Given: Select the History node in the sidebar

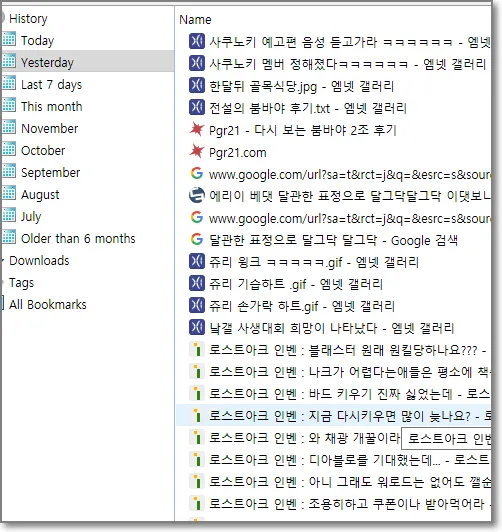Looking at the screenshot, I should click(x=28, y=19).
